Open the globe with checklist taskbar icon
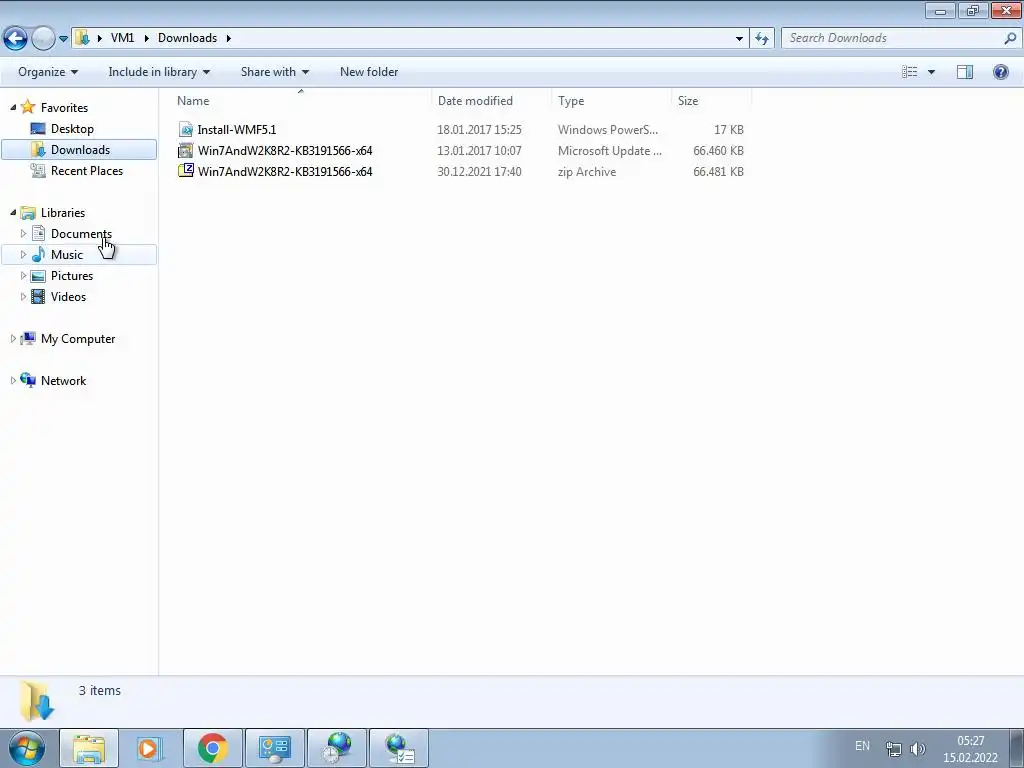This screenshot has height=768, width=1024. [x=398, y=748]
